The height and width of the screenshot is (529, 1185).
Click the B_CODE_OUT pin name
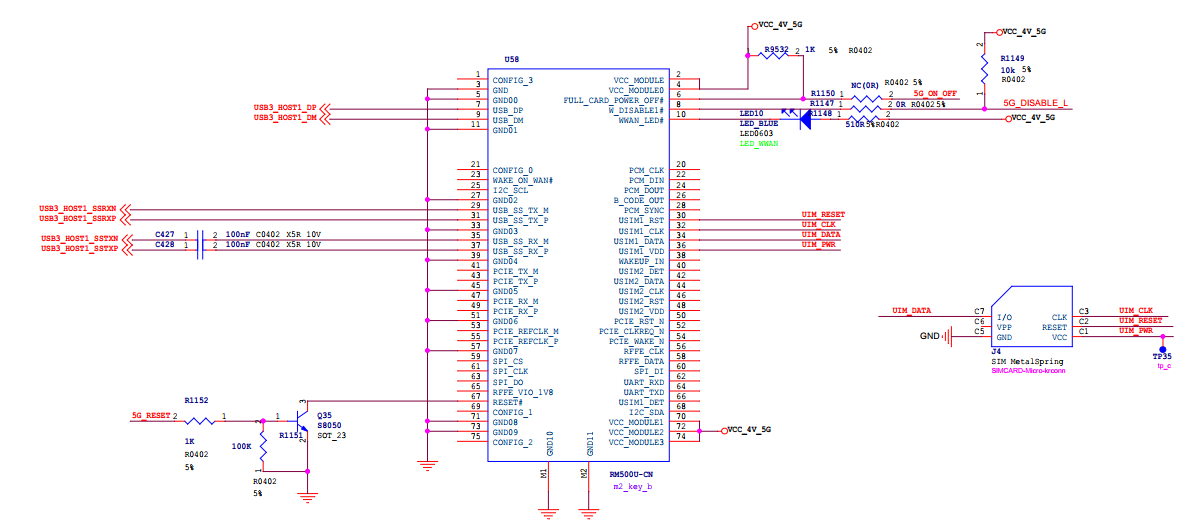tap(639, 200)
